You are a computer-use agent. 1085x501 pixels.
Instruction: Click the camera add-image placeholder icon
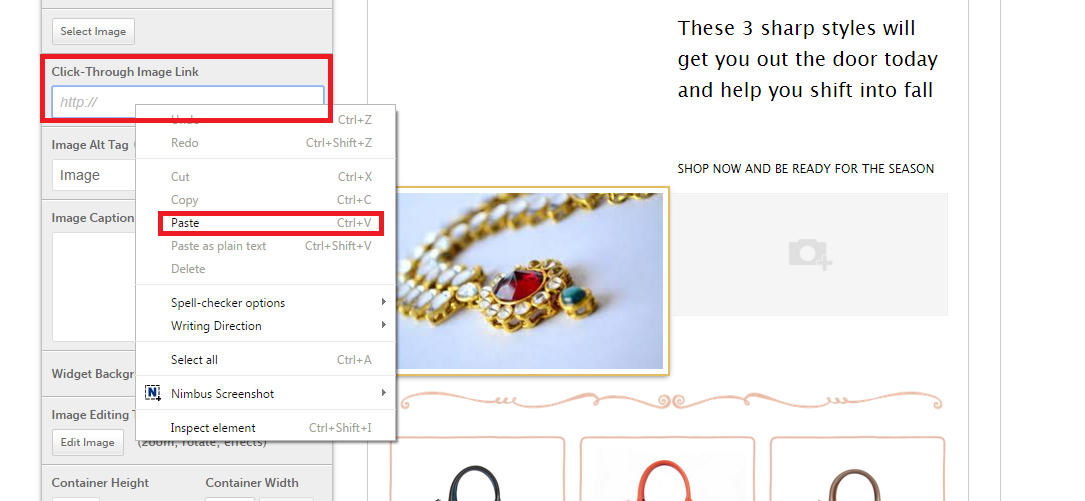(x=810, y=255)
